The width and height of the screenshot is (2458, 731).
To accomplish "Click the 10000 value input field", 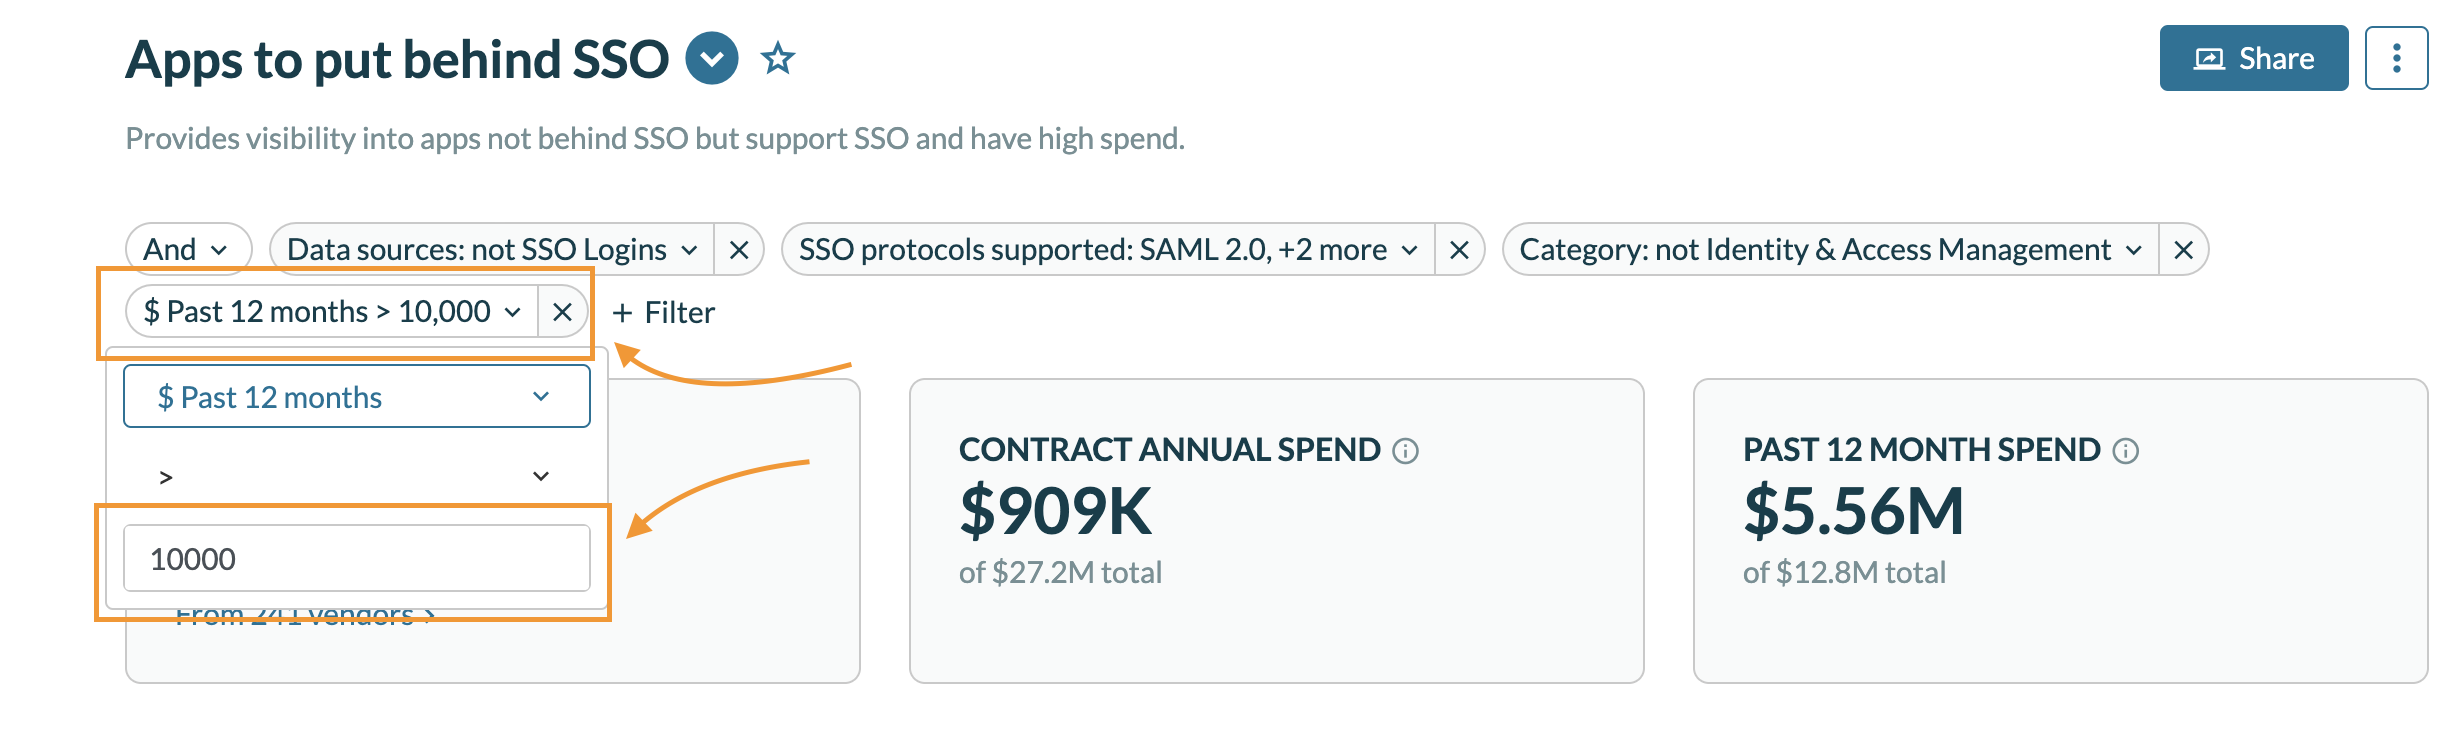I will 356,558.
